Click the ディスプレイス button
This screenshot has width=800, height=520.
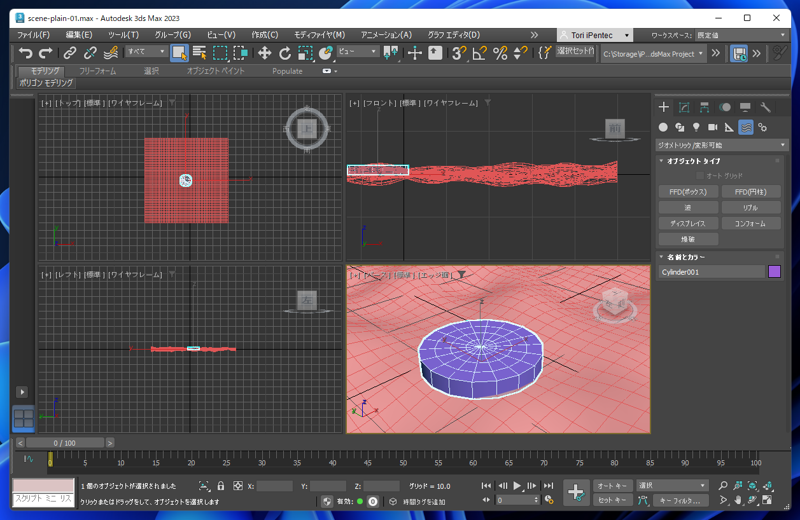(x=688, y=224)
